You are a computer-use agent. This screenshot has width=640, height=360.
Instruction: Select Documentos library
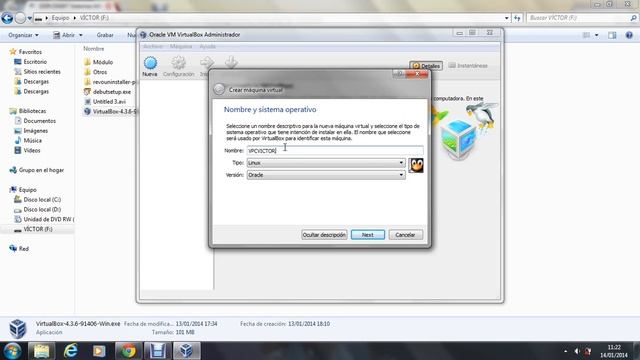click(x=39, y=121)
